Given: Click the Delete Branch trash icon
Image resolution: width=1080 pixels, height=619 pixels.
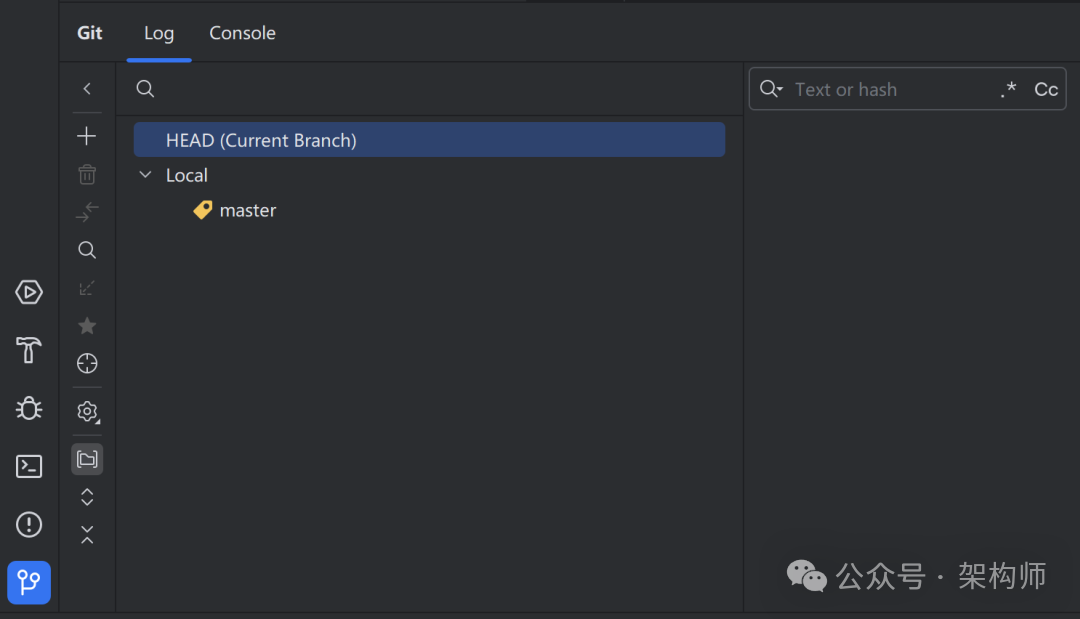Looking at the screenshot, I should [x=87, y=174].
